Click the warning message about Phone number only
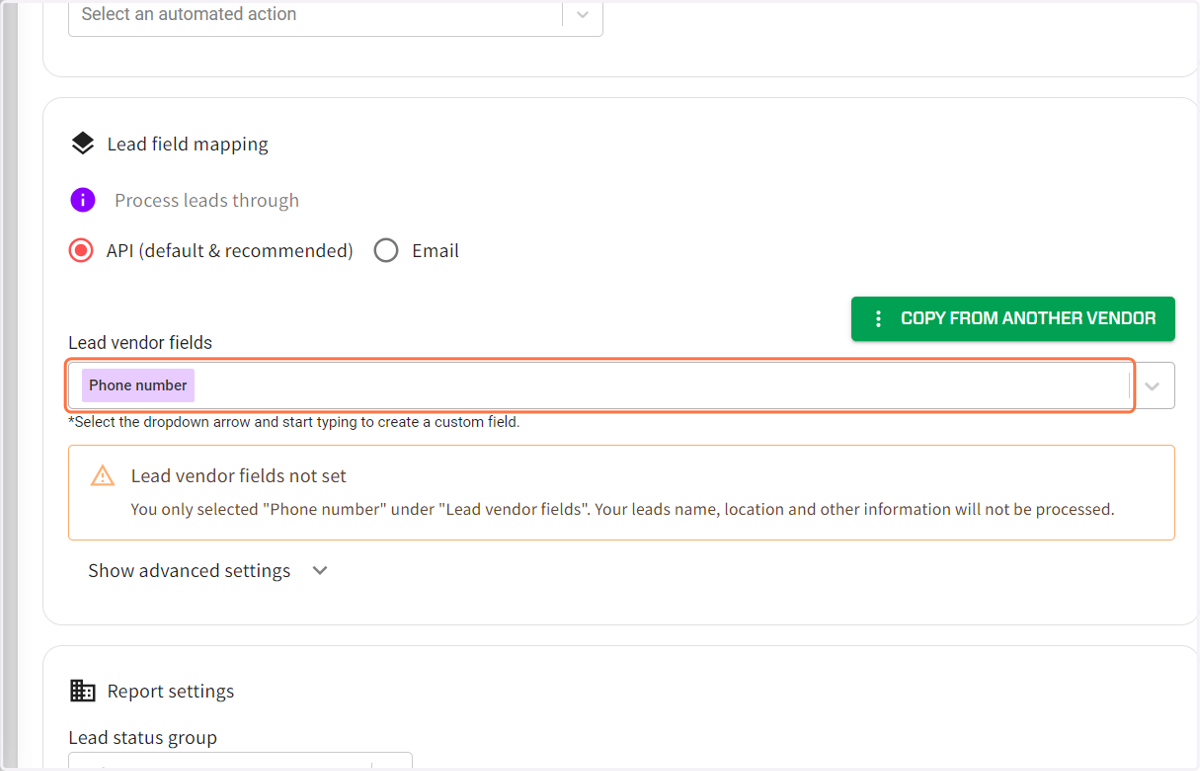 click(x=622, y=509)
